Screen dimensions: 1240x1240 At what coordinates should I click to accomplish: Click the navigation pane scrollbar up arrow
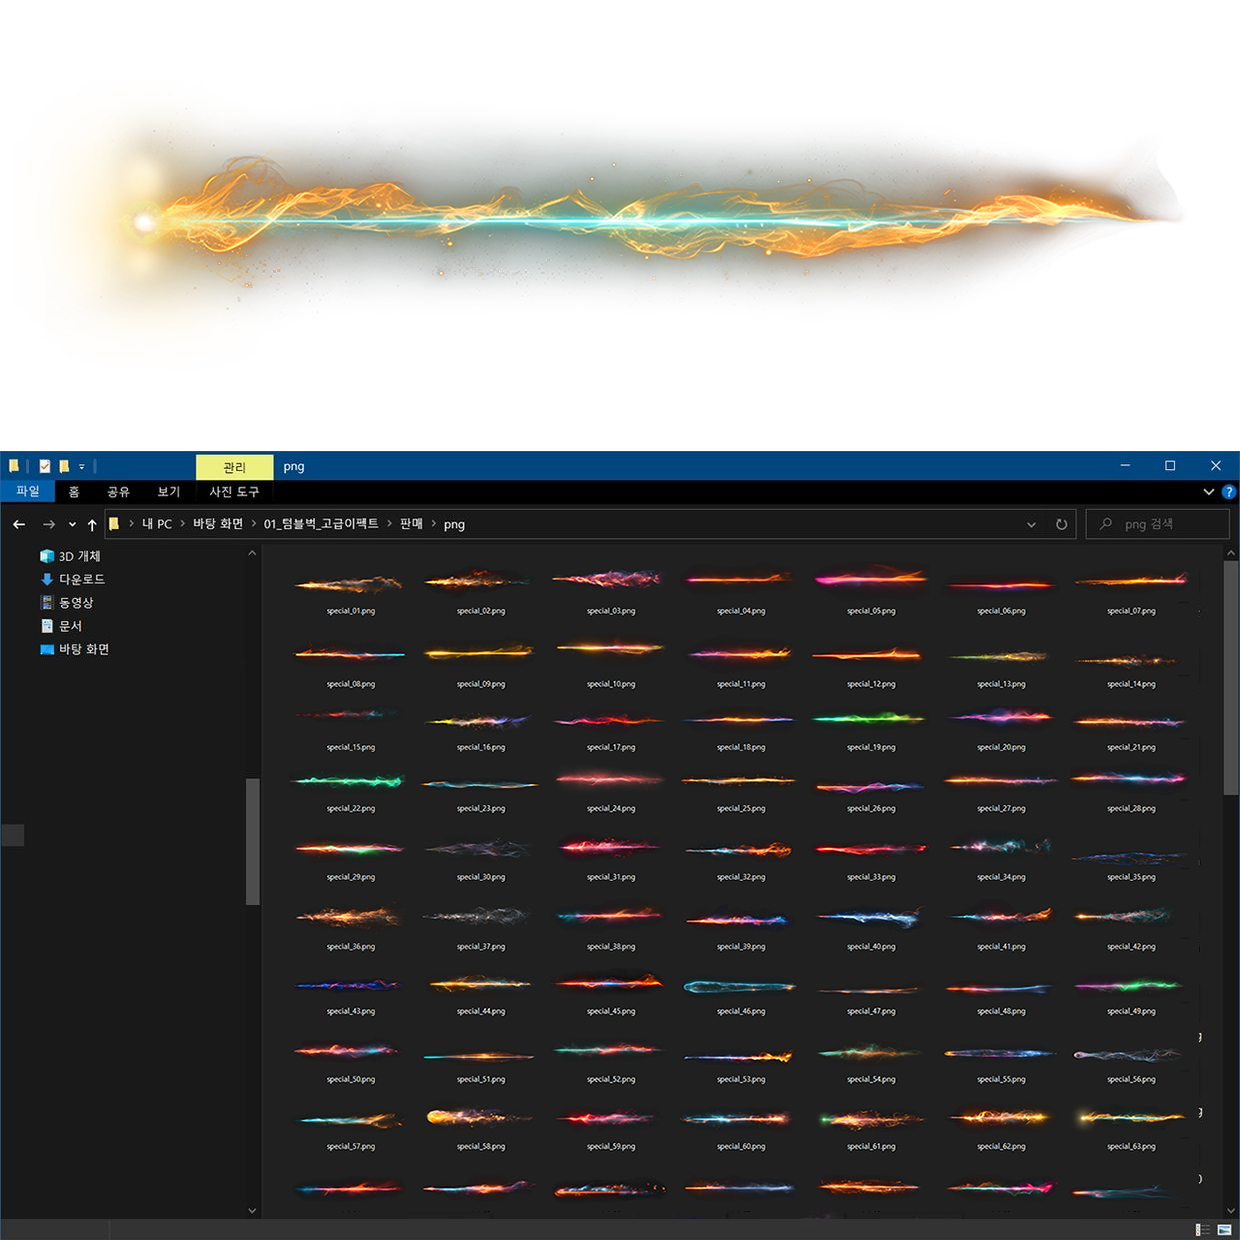pyautogui.click(x=252, y=553)
